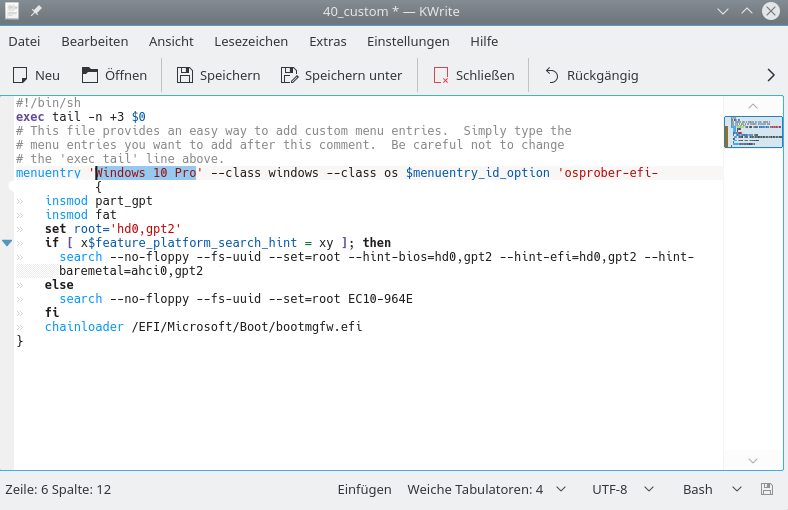Viewport: 788px width, 510px height.
Task: Click the 'baremetal=ahci0,gpt2' text
Action: coord(131,271)
